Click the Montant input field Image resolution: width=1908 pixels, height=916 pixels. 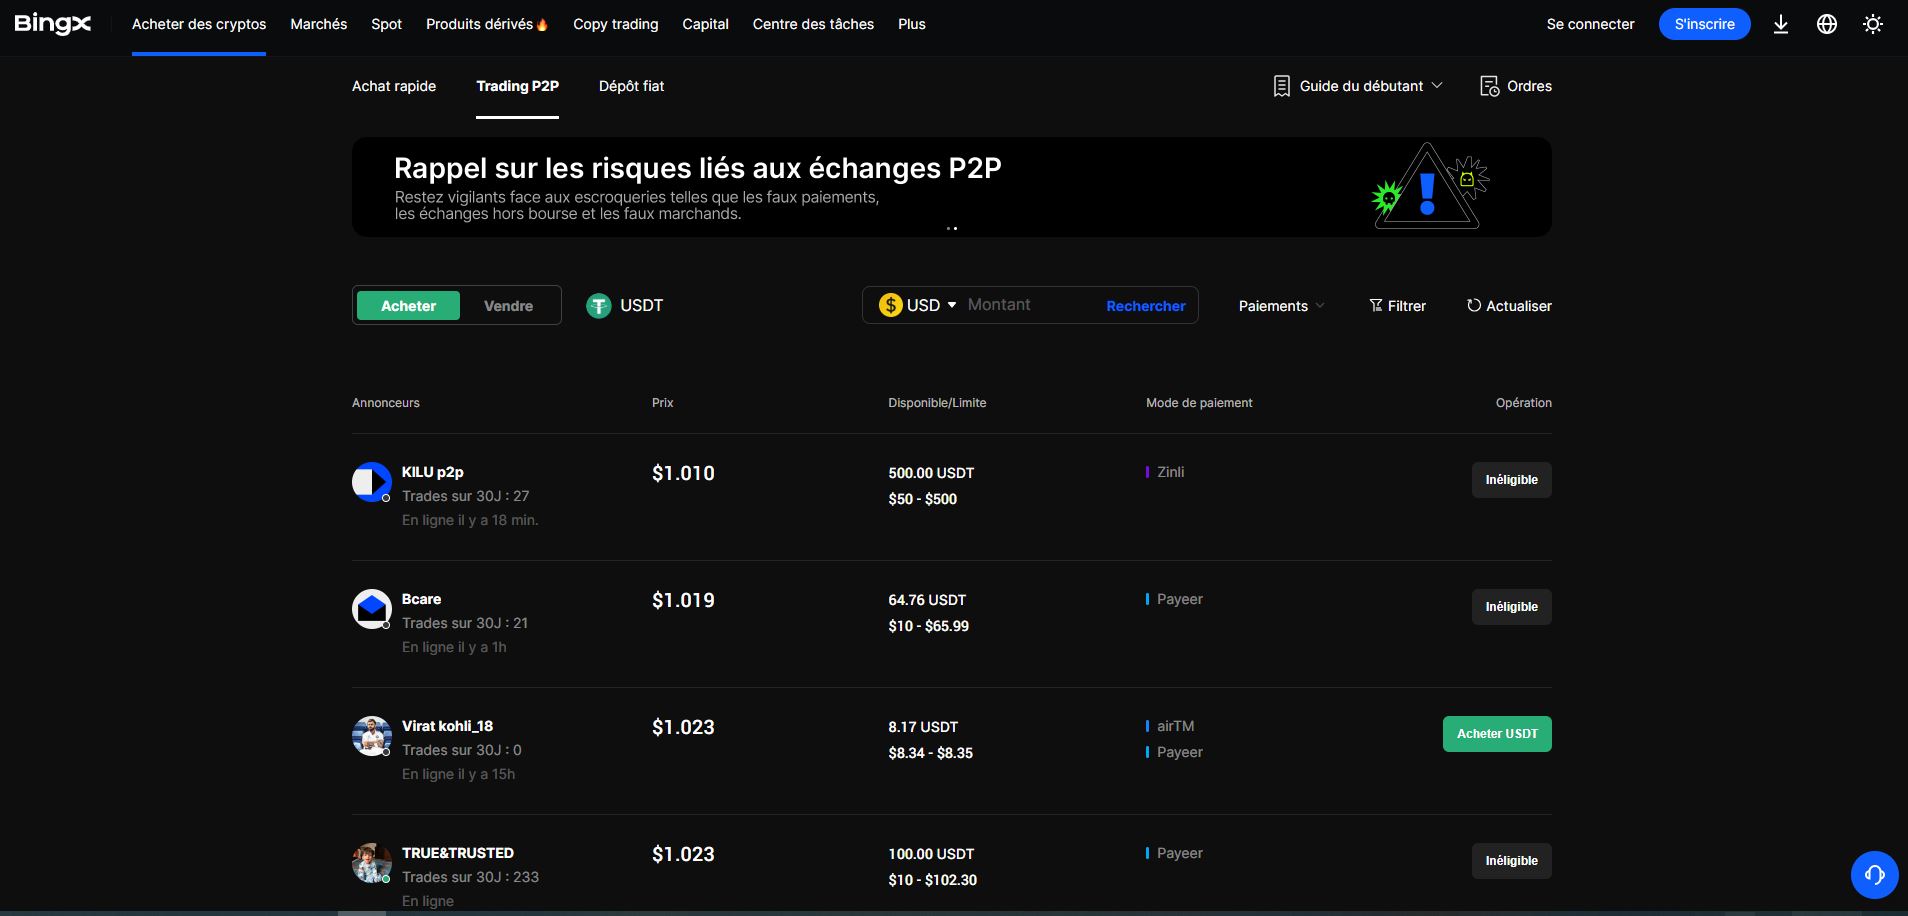1030,305
